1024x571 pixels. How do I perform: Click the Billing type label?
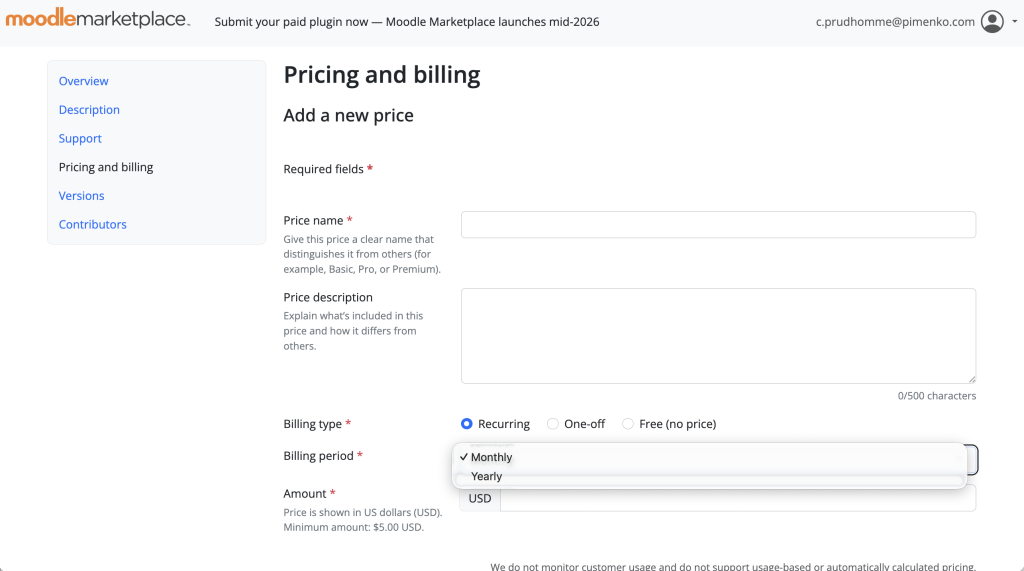coord(313,424)
